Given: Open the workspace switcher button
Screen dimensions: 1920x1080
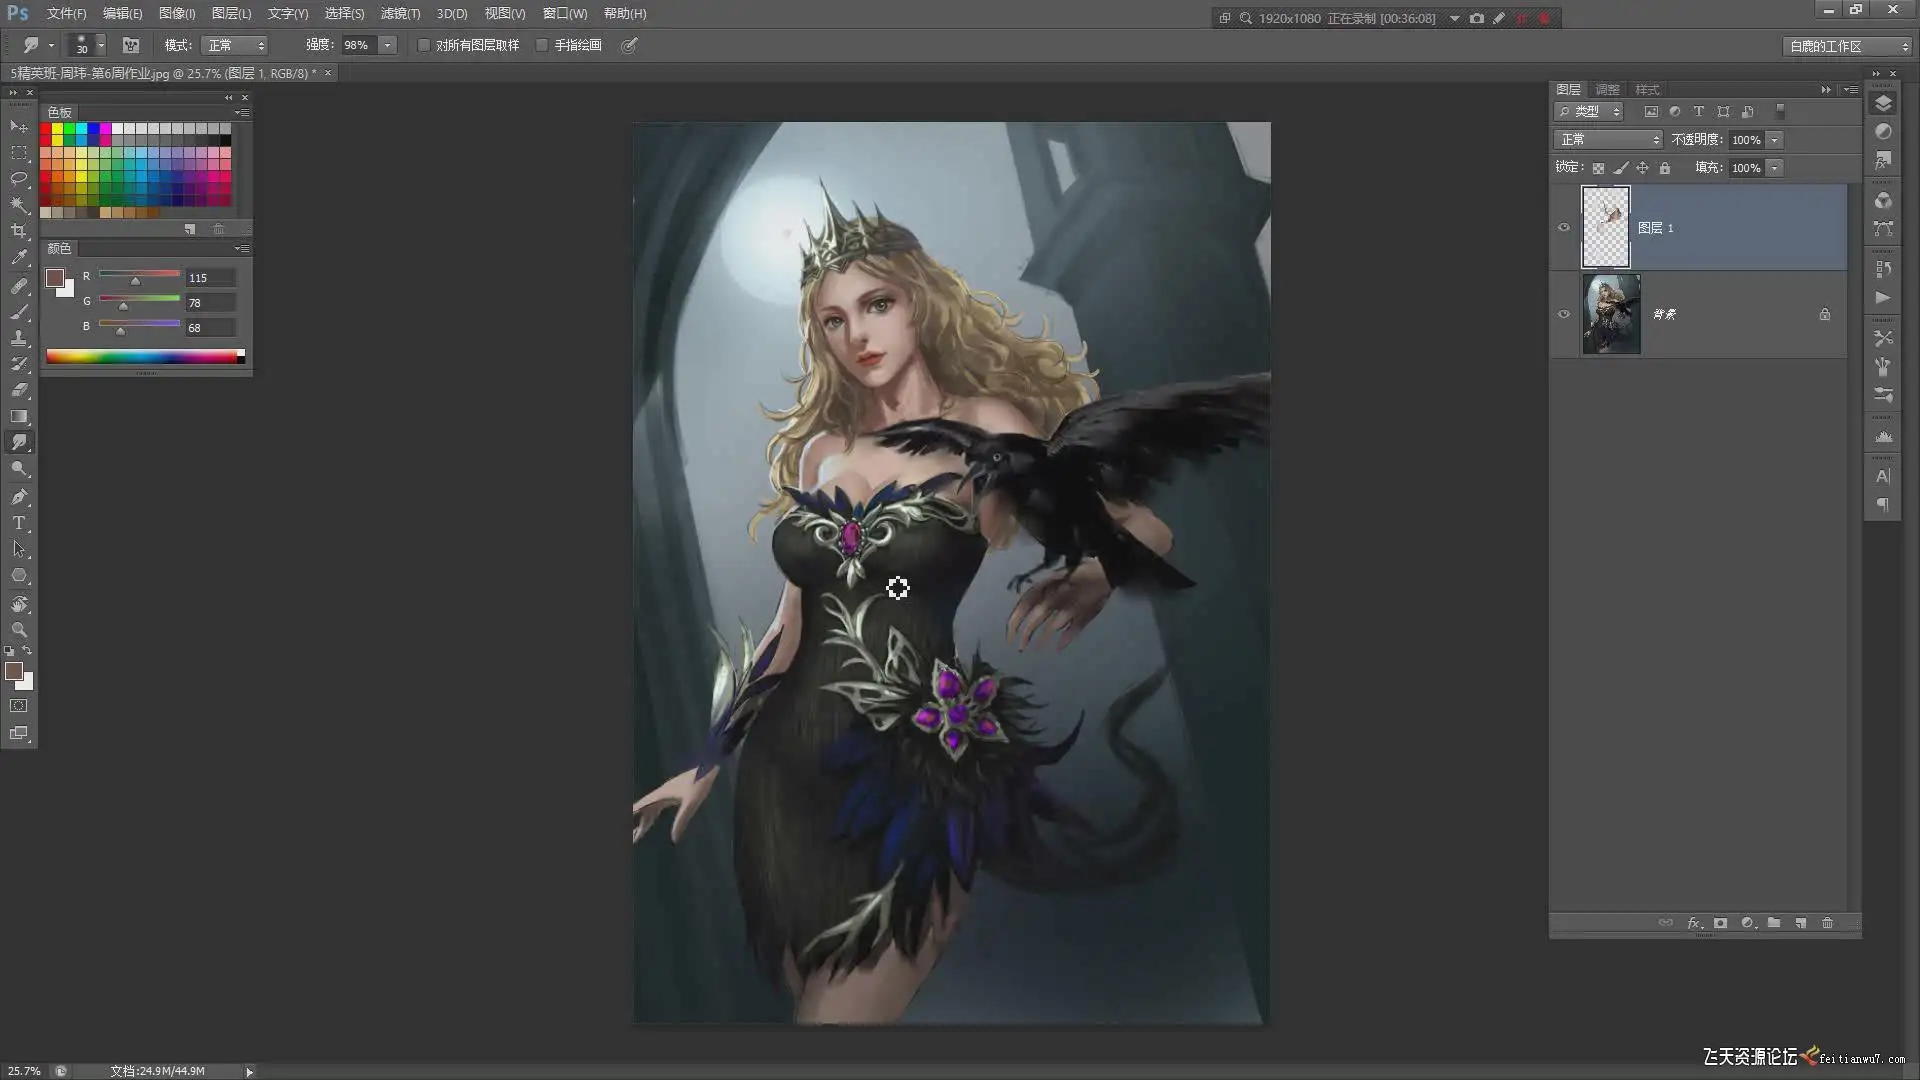Looking at the screenshot, I should (x=1847, y=46).
